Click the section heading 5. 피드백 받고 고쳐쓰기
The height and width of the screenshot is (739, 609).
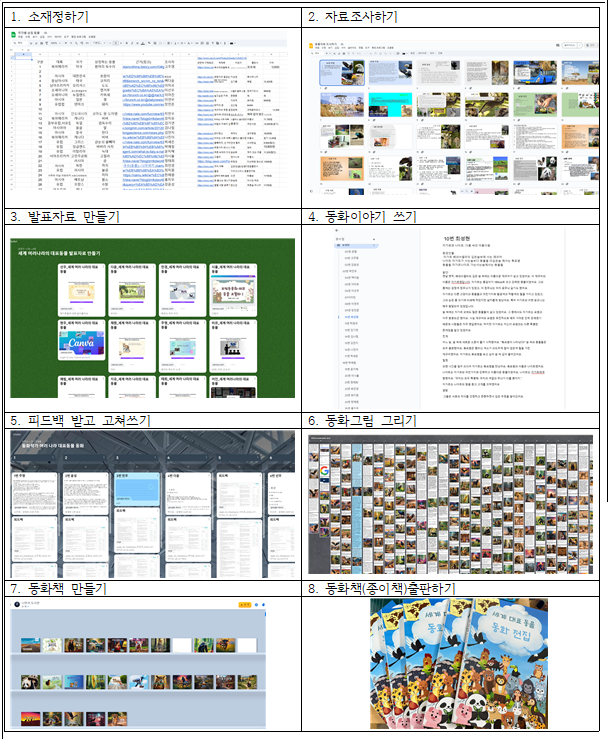pos(80,420)
